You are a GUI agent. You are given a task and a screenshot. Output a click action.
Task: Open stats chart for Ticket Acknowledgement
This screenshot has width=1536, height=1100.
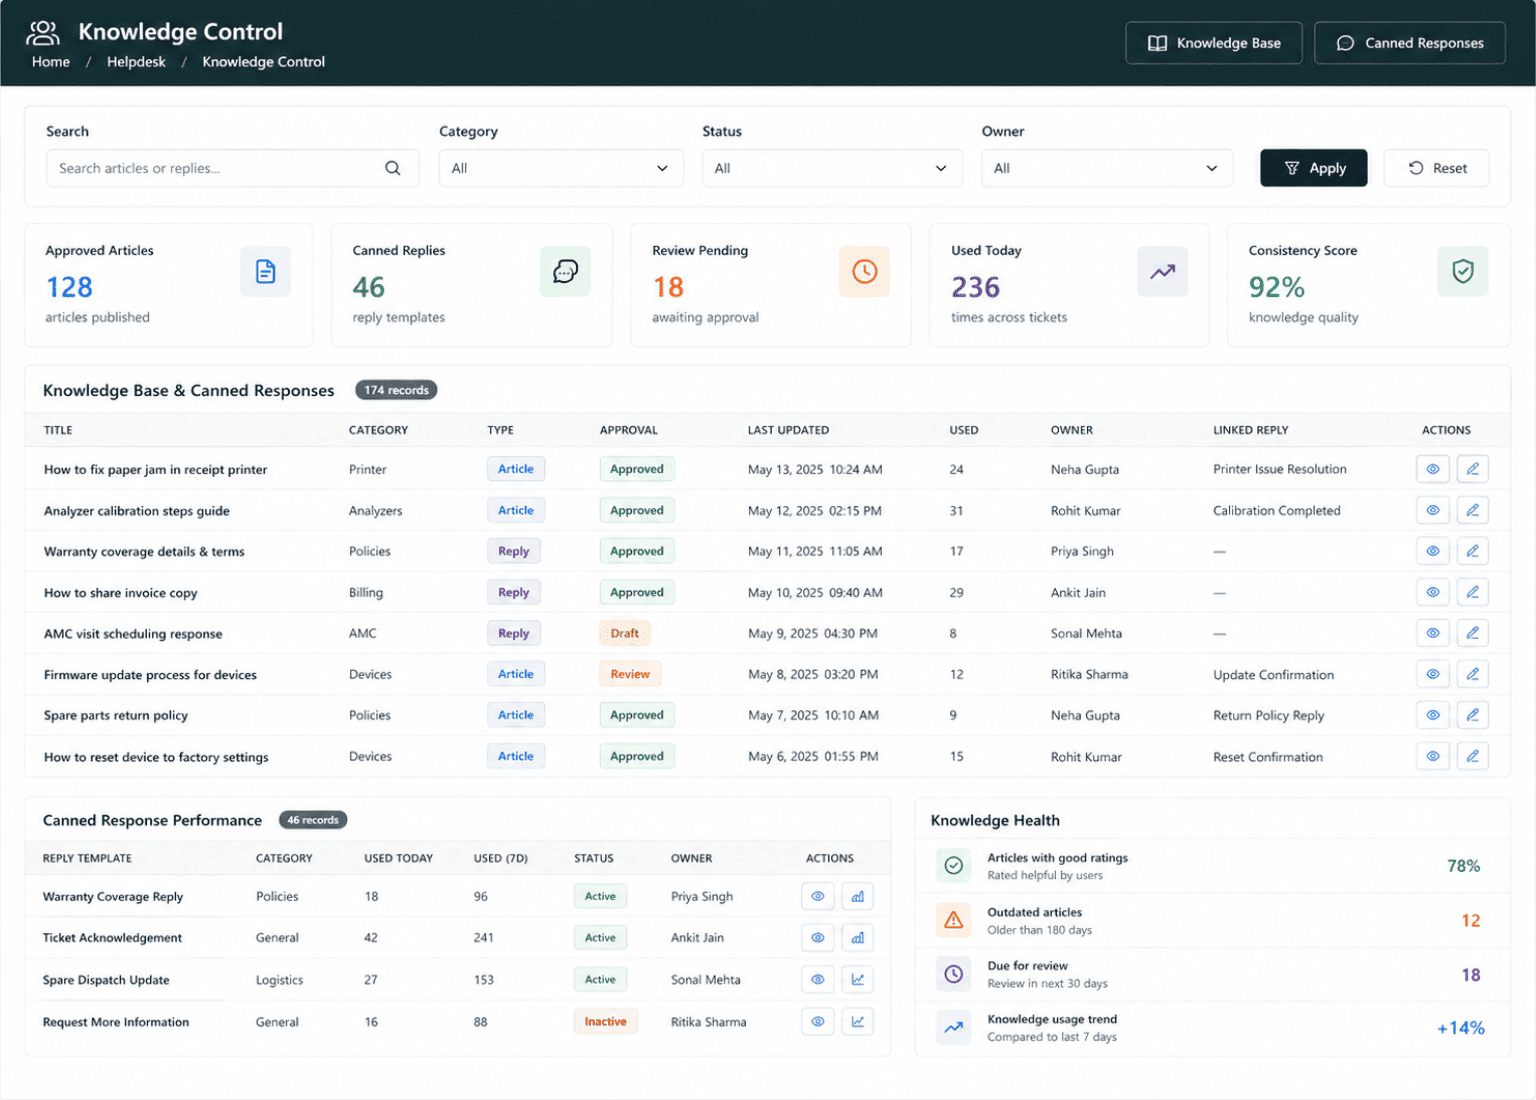click(x=857, y=937)
